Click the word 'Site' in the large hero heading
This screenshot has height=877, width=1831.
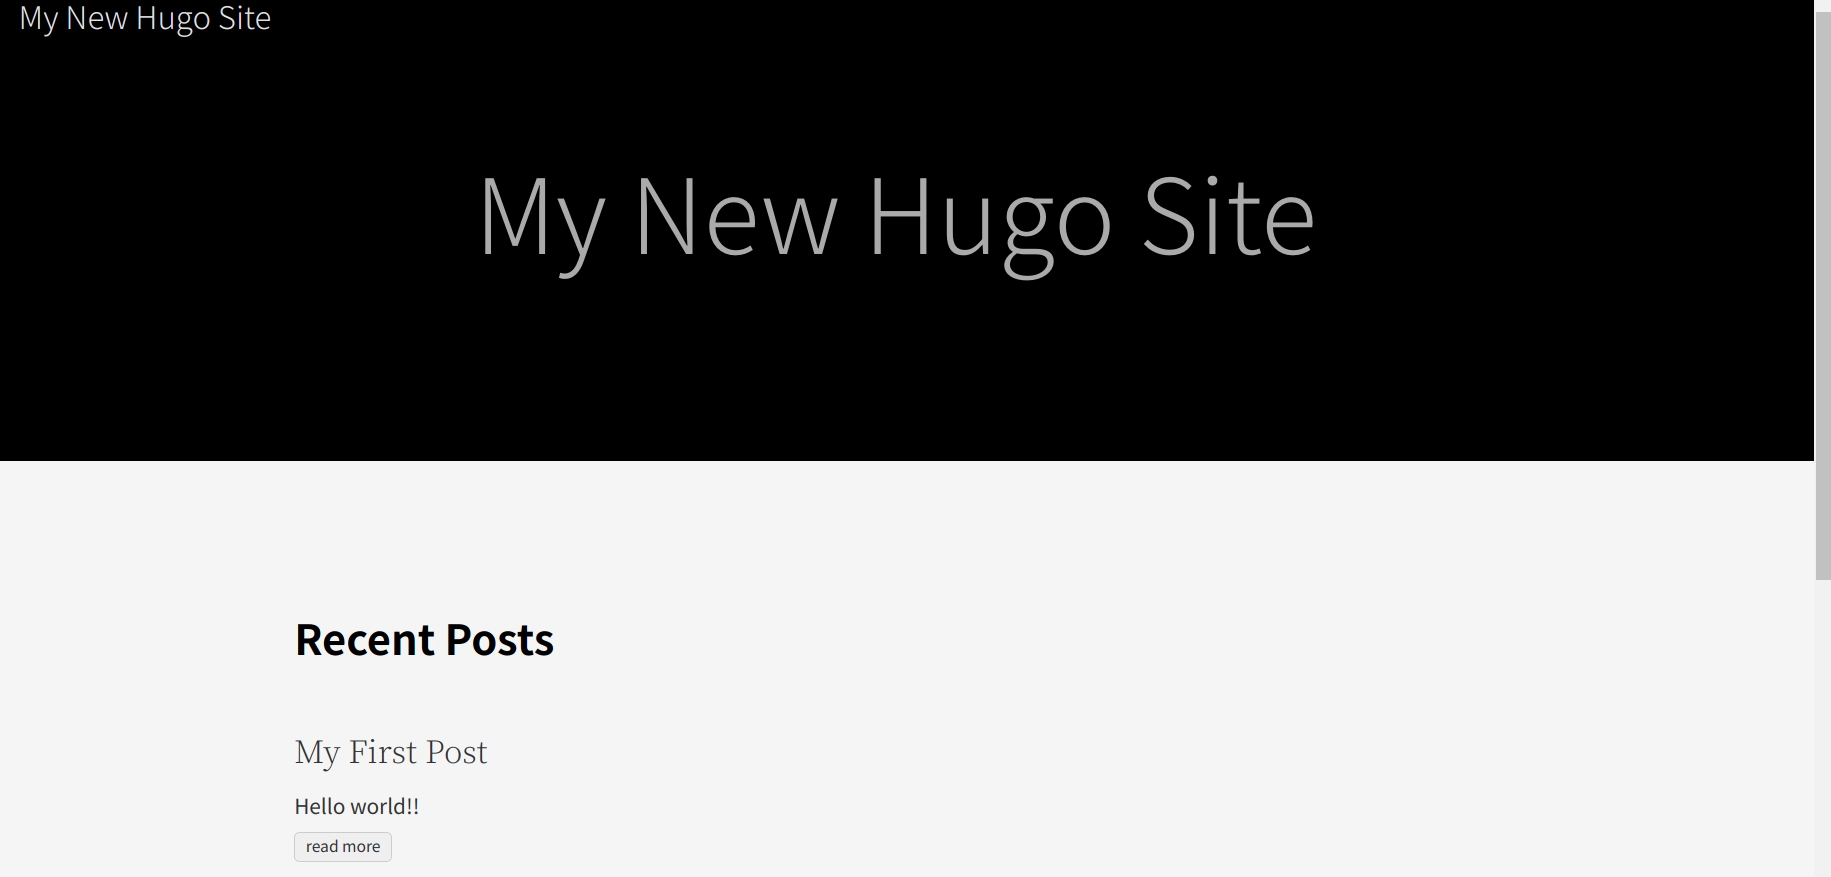[1228, 215]
